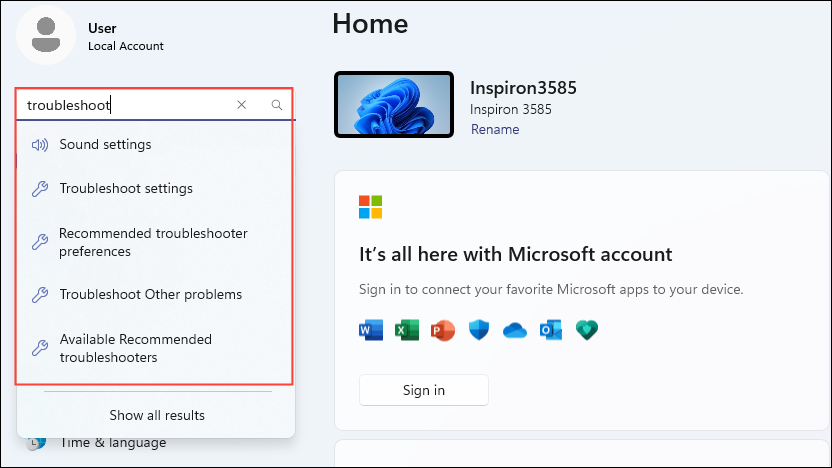This screenshot has width=832, height=468.
Task: Select Troubleshoot Other problems result
Action: tap(155, 294)
